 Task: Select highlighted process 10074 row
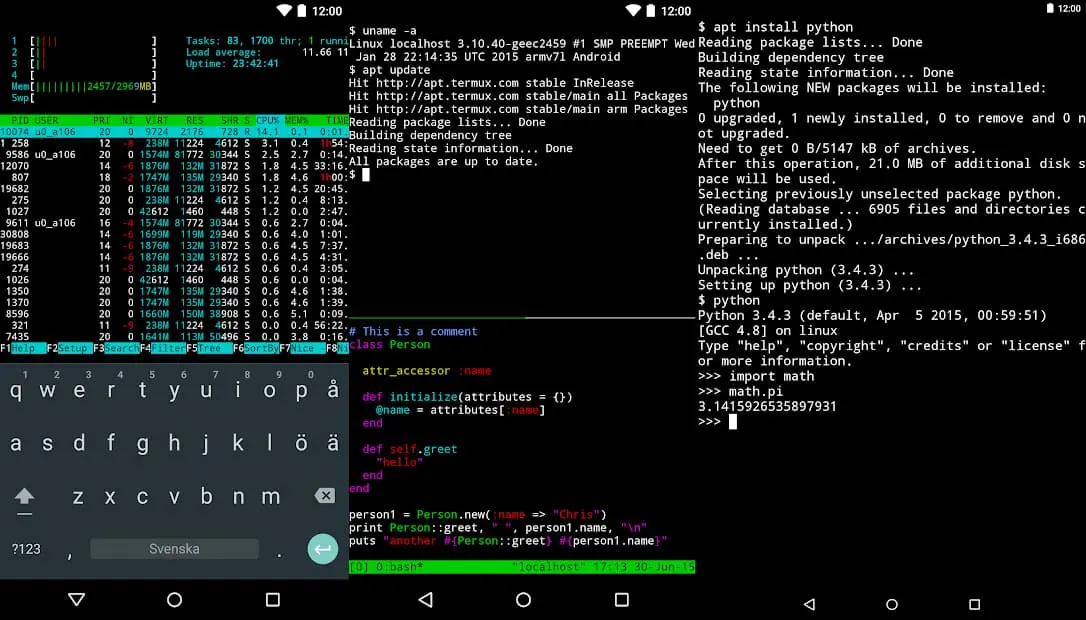pyautogui.click(x=174, y=132)
